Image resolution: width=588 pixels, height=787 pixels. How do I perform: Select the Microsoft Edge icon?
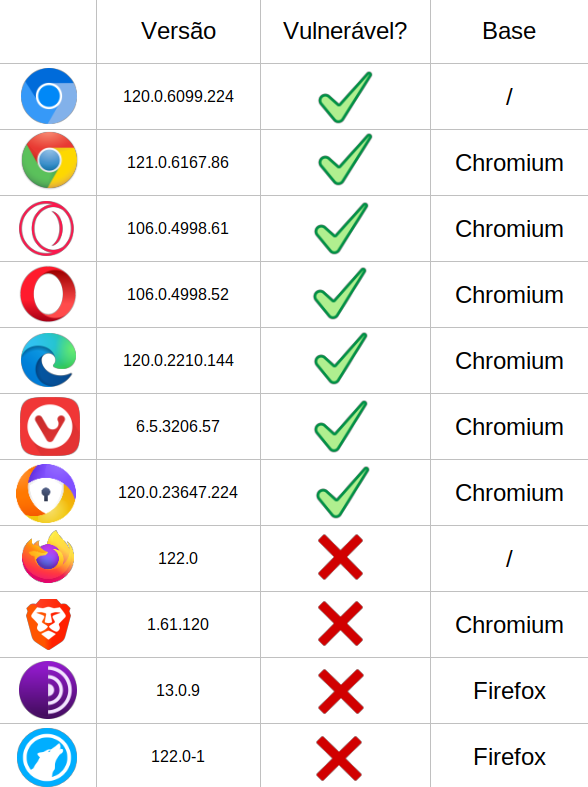pyautogui.click(x=49, y=360)
